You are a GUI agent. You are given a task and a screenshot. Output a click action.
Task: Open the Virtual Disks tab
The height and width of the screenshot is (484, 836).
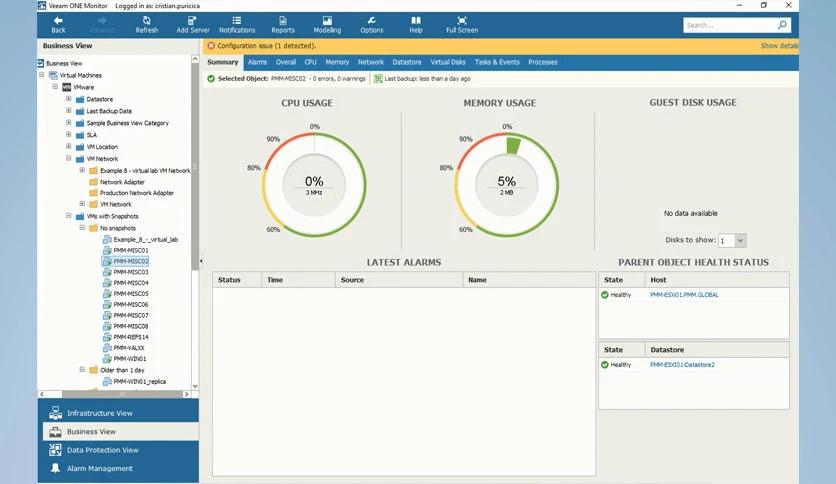click(x=448, y=62)
